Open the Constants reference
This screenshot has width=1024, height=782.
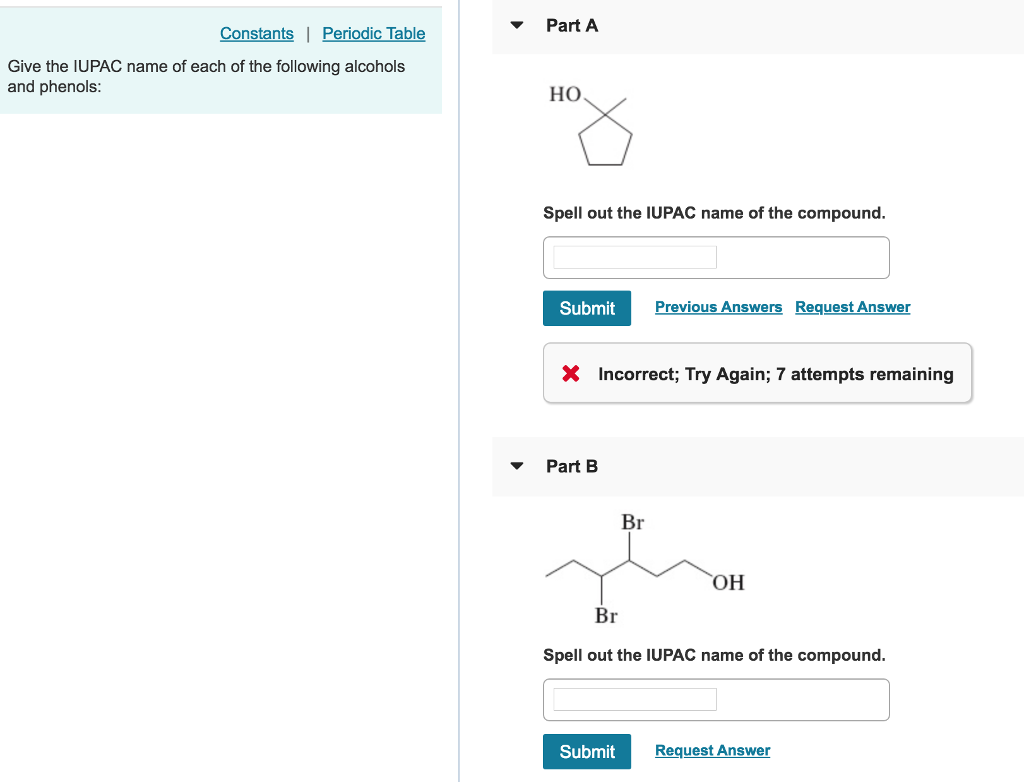pos(256,33)
